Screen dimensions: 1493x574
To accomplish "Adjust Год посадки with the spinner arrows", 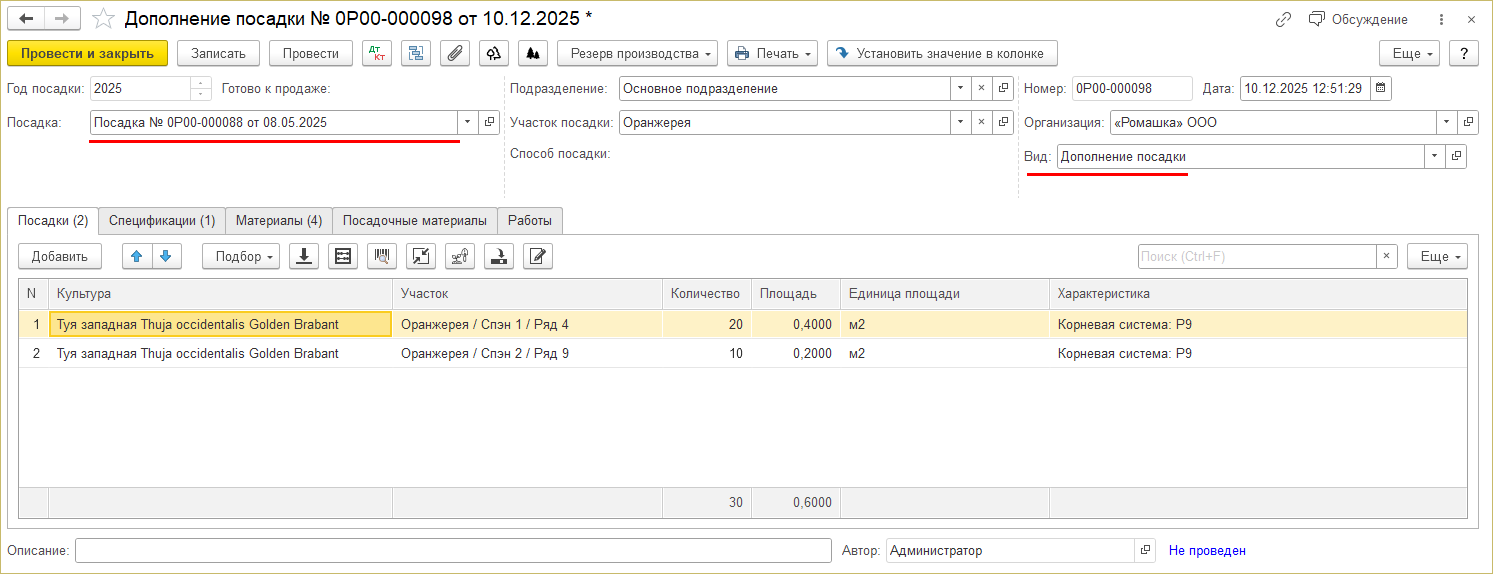I will [x=201, y=88].
